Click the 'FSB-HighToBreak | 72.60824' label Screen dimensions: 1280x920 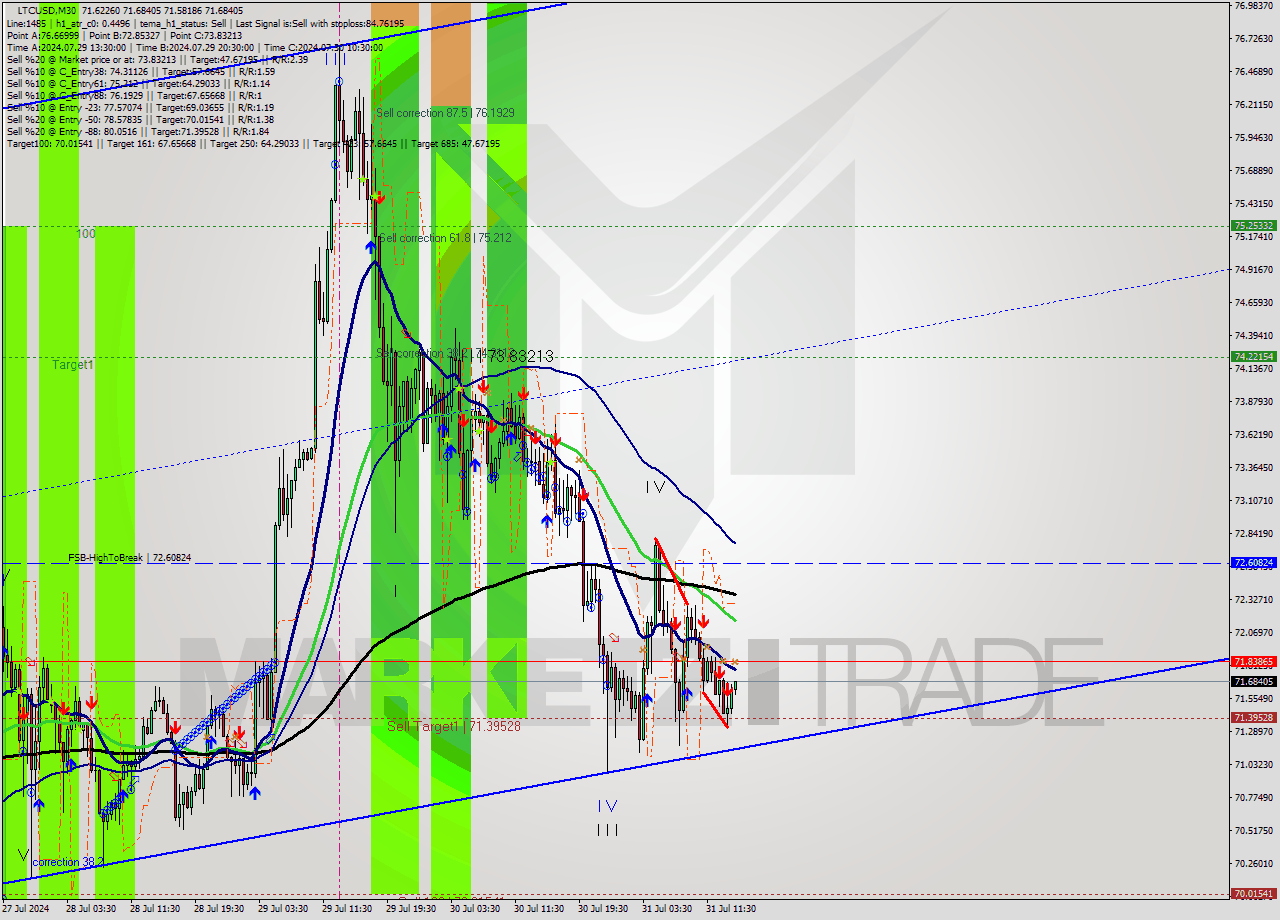[x=129, y=557]
